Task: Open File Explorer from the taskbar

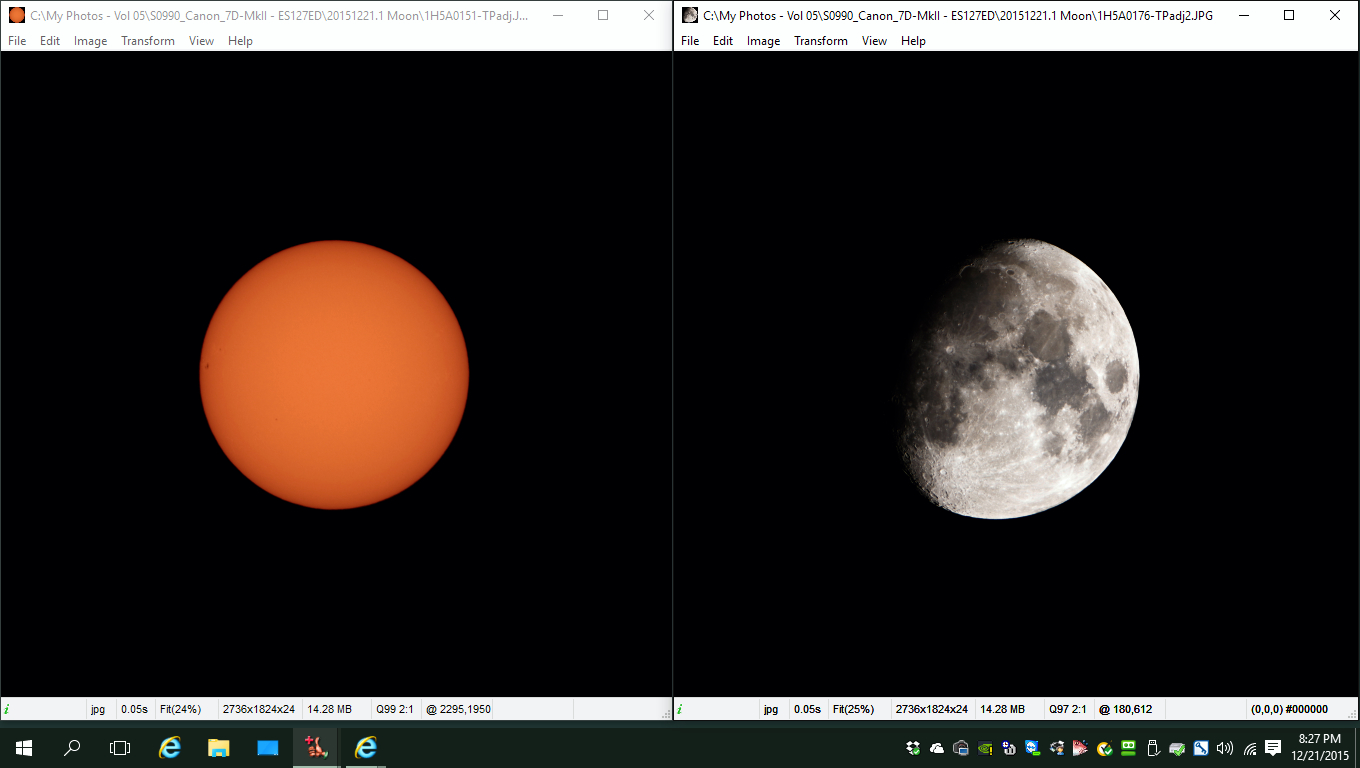Action: 218,747
